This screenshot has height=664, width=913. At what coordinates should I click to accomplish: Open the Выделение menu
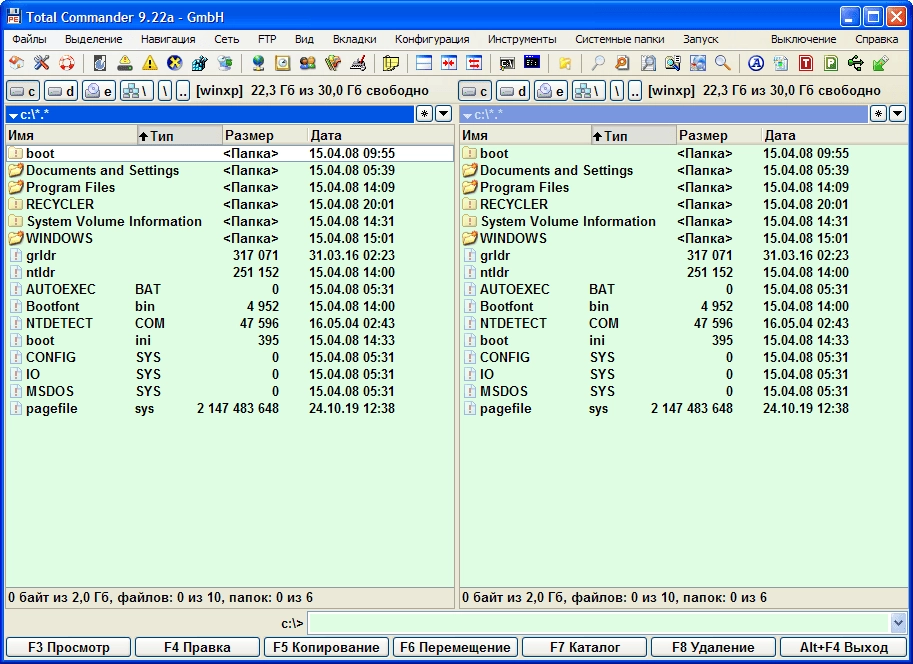pos(94,39)
